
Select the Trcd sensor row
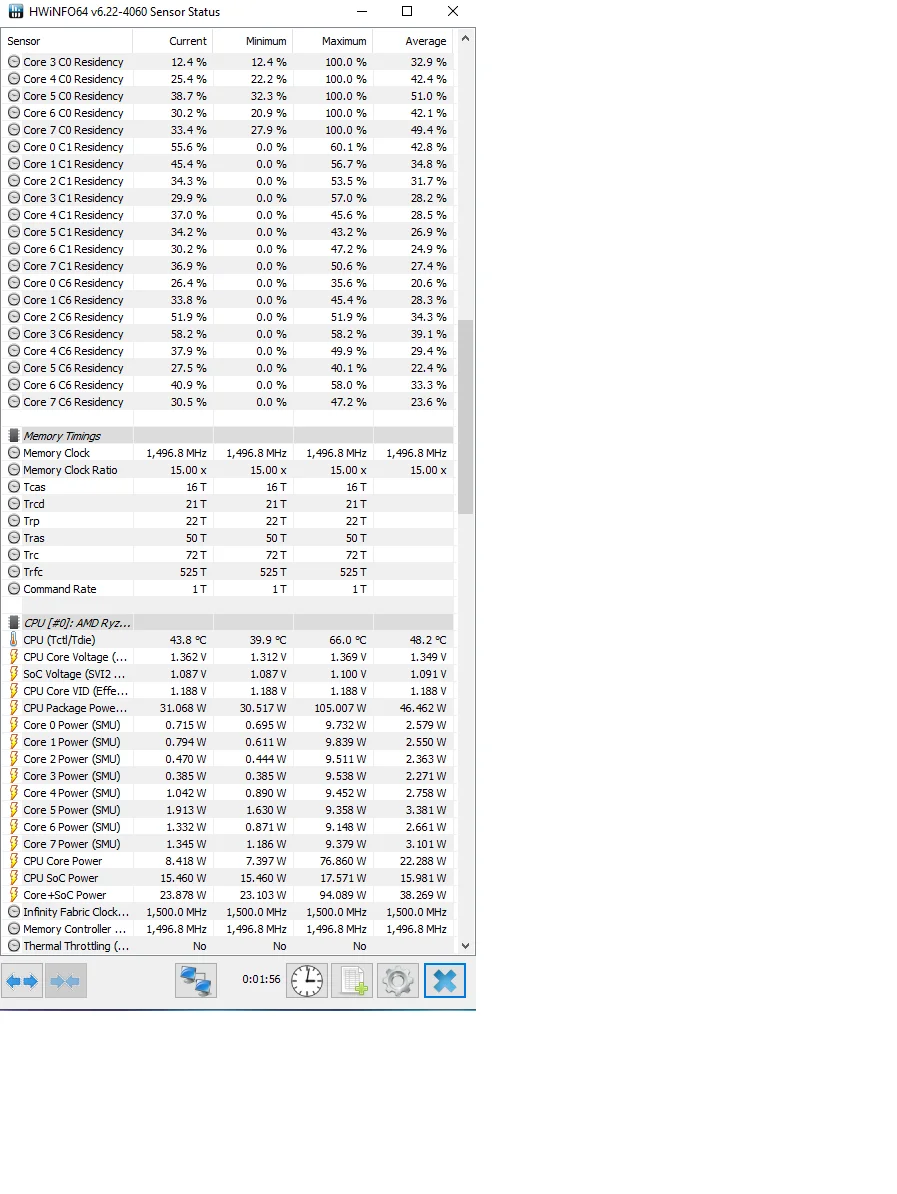pyautogui.click(x=228, y=504)
